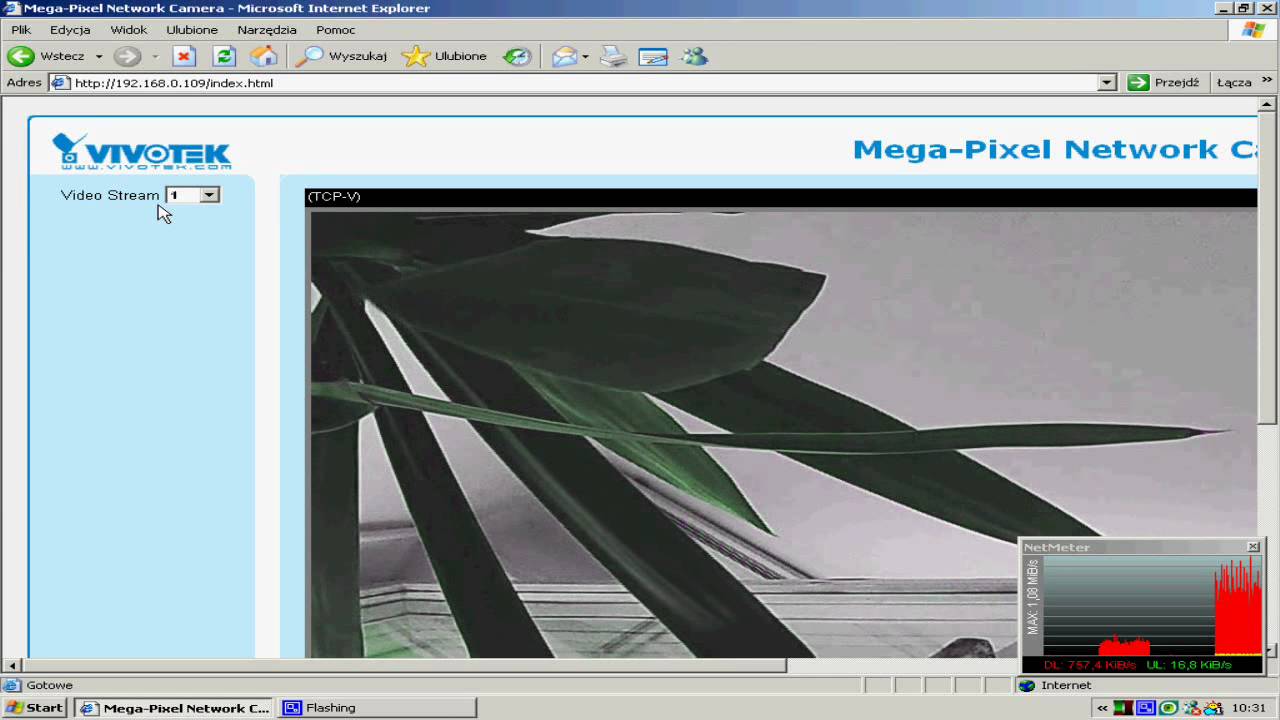Click the page icon beside address URL
Viewport: 1280px width, 720px height.
click(x=60, y=83)
